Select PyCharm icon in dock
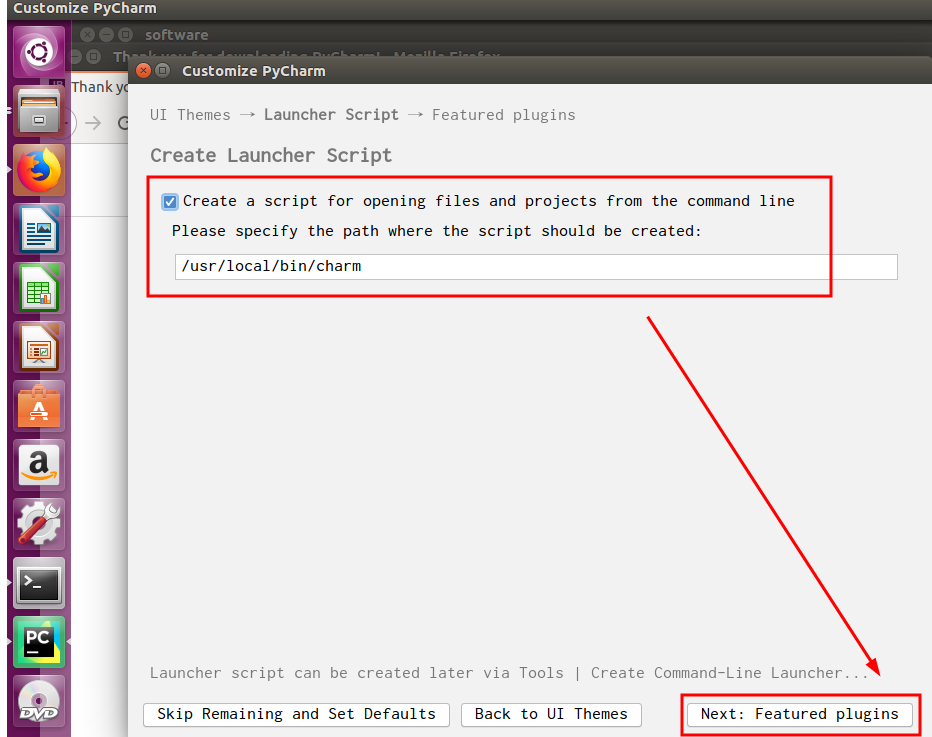This screenshot has height=737, width=932. pos(39,642)
